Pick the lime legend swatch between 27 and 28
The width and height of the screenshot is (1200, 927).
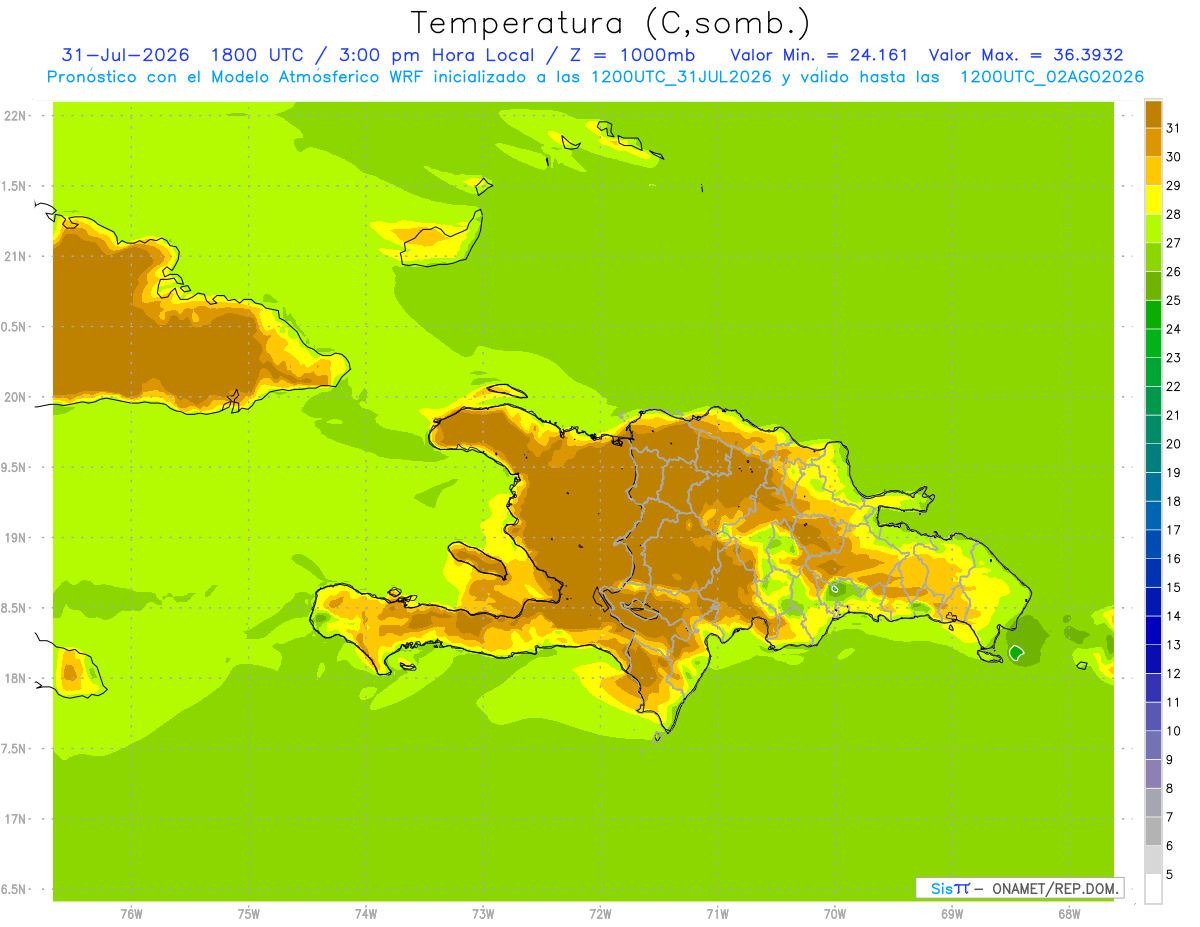[1153, 227]
